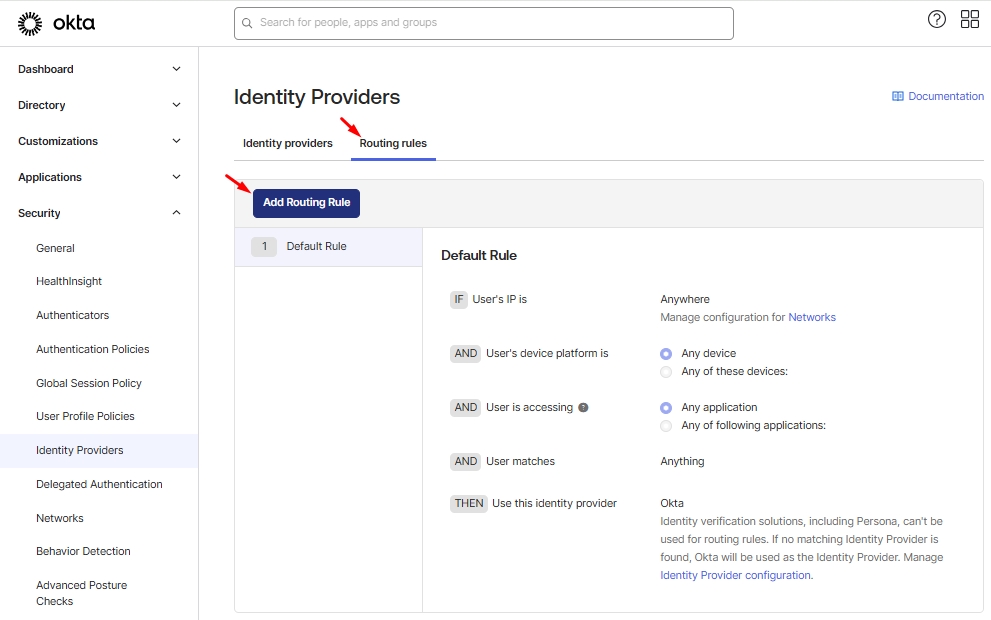The width and height of the screenshot is (991, 620).
Task: Select 'Any of following applications' radio button
Action: [x=666, y=426]
